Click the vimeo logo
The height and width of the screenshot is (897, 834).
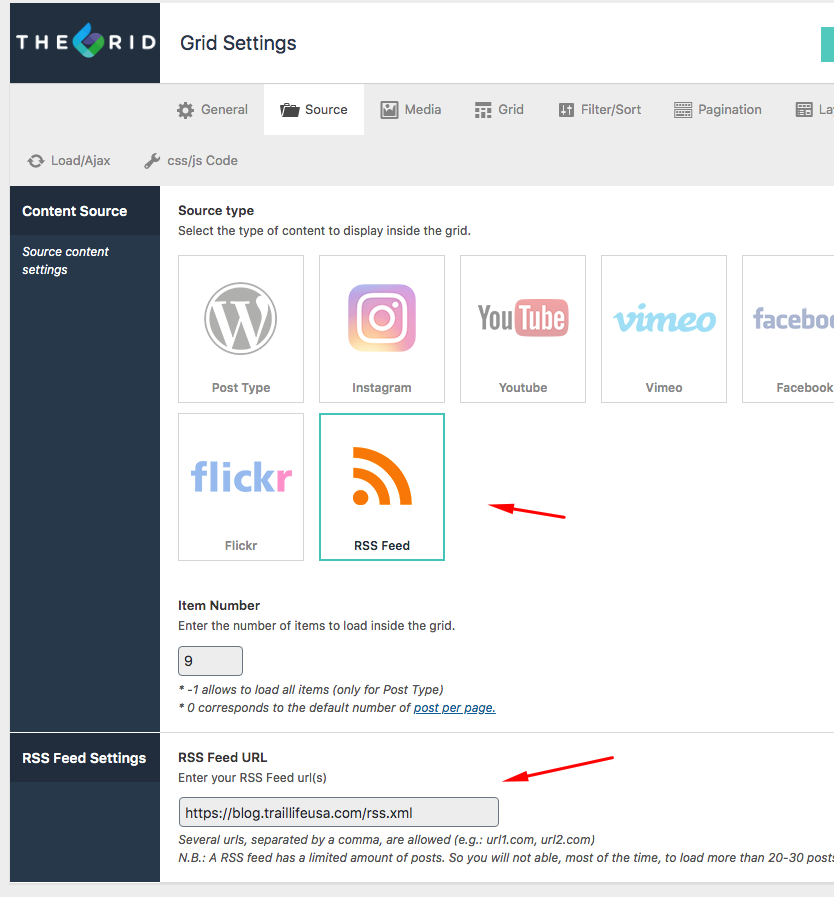[664, 319]
